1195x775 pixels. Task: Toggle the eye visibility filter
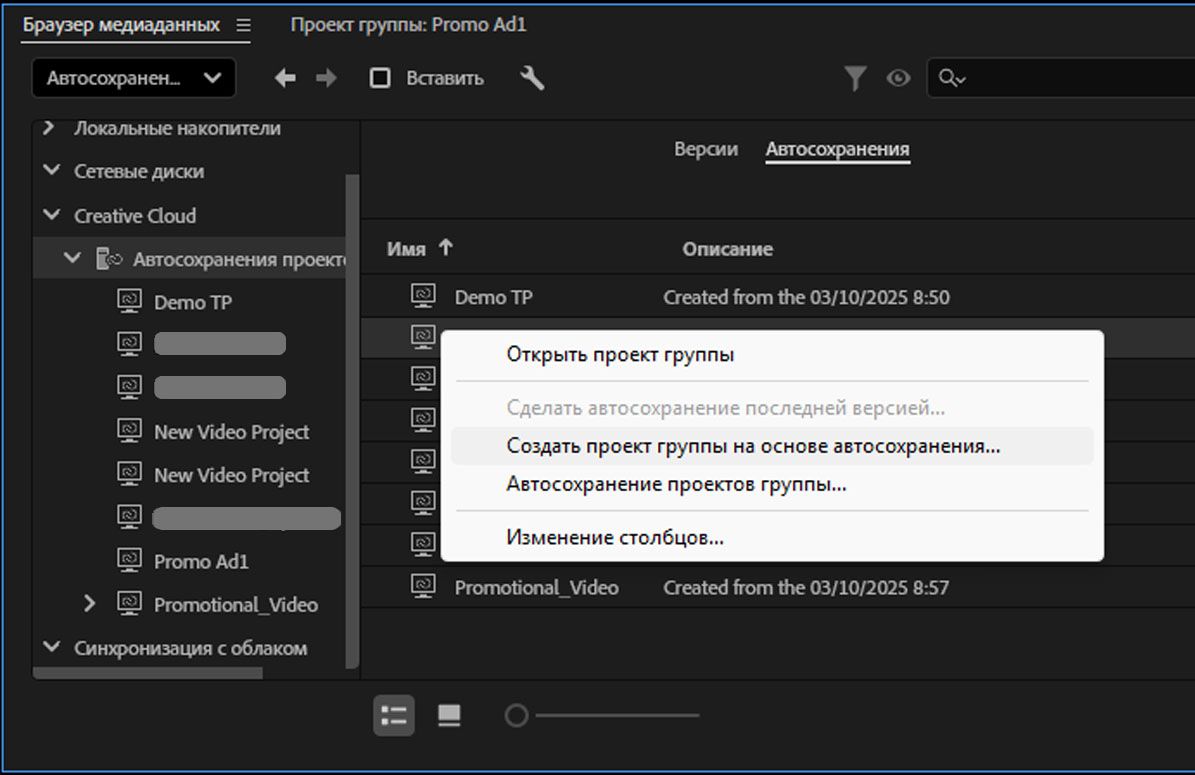click(x=898, y=78)
